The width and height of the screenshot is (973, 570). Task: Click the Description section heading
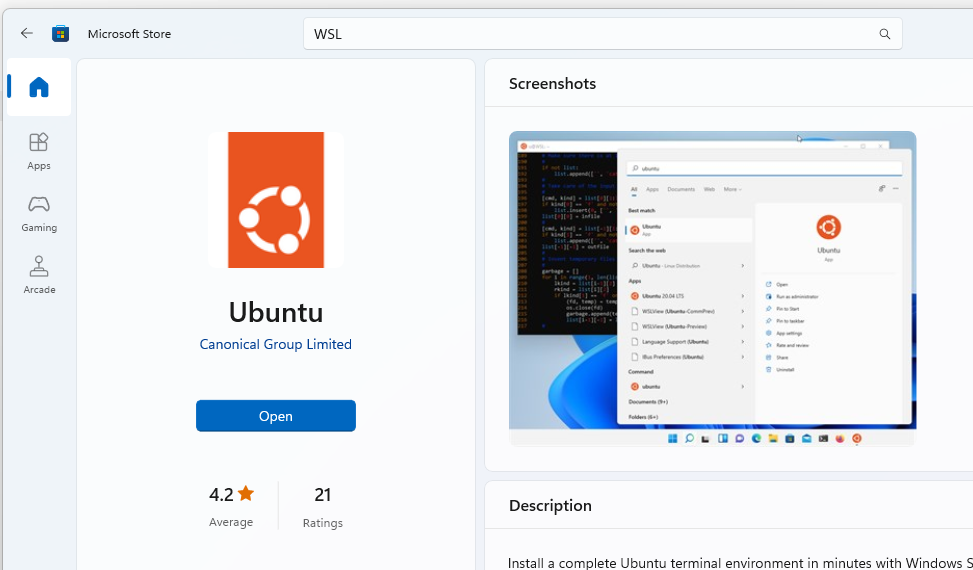point(550,505)
